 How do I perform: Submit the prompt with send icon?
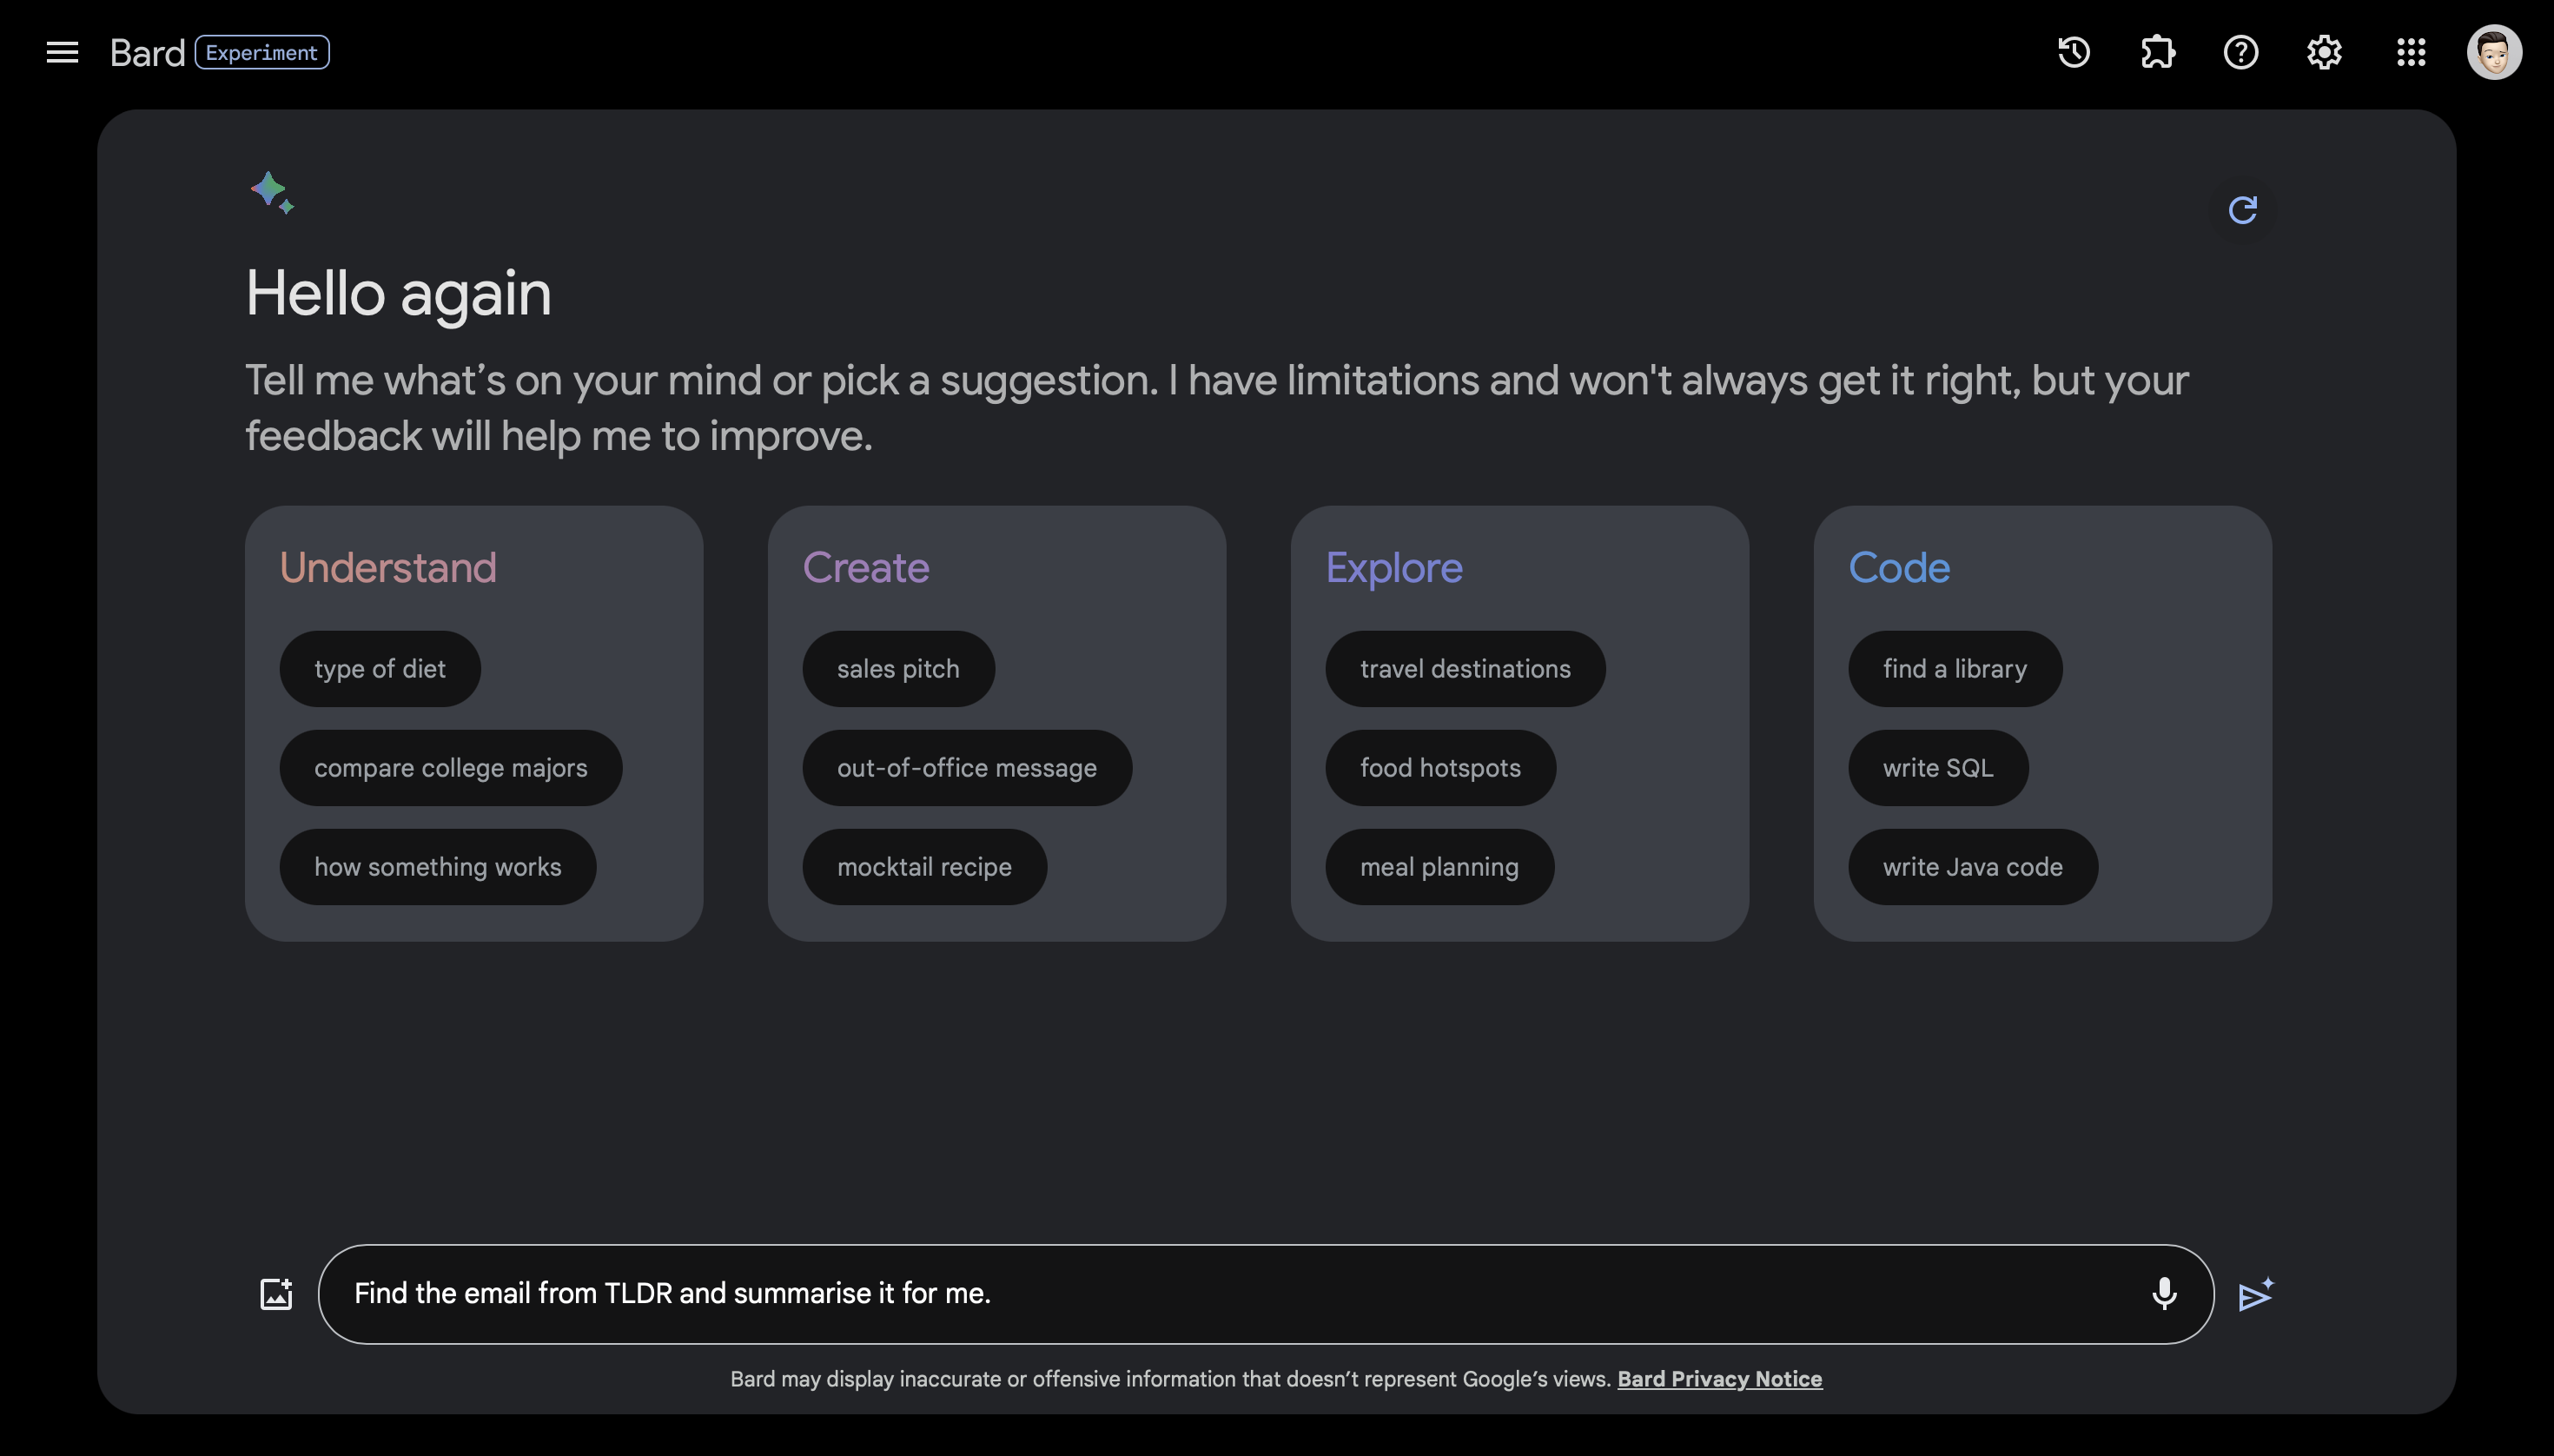click(2256, 1295)
